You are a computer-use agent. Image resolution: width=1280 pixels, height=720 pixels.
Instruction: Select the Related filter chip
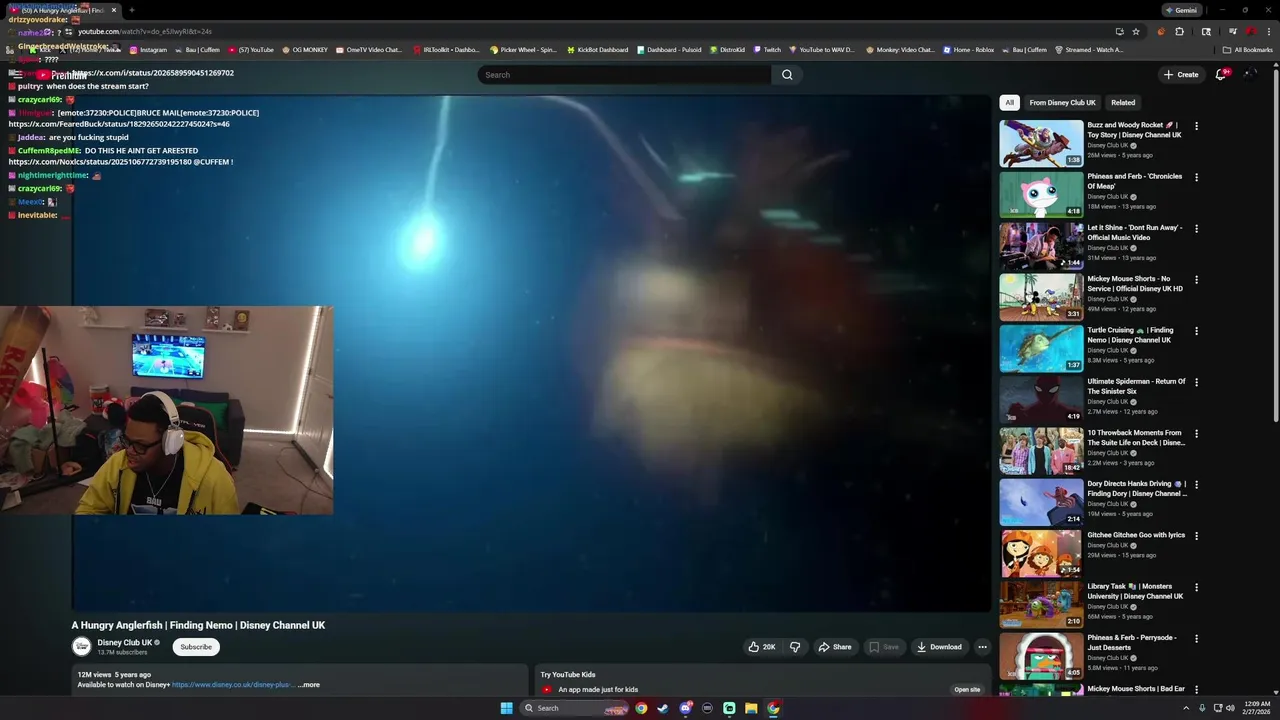(1123, 103)
